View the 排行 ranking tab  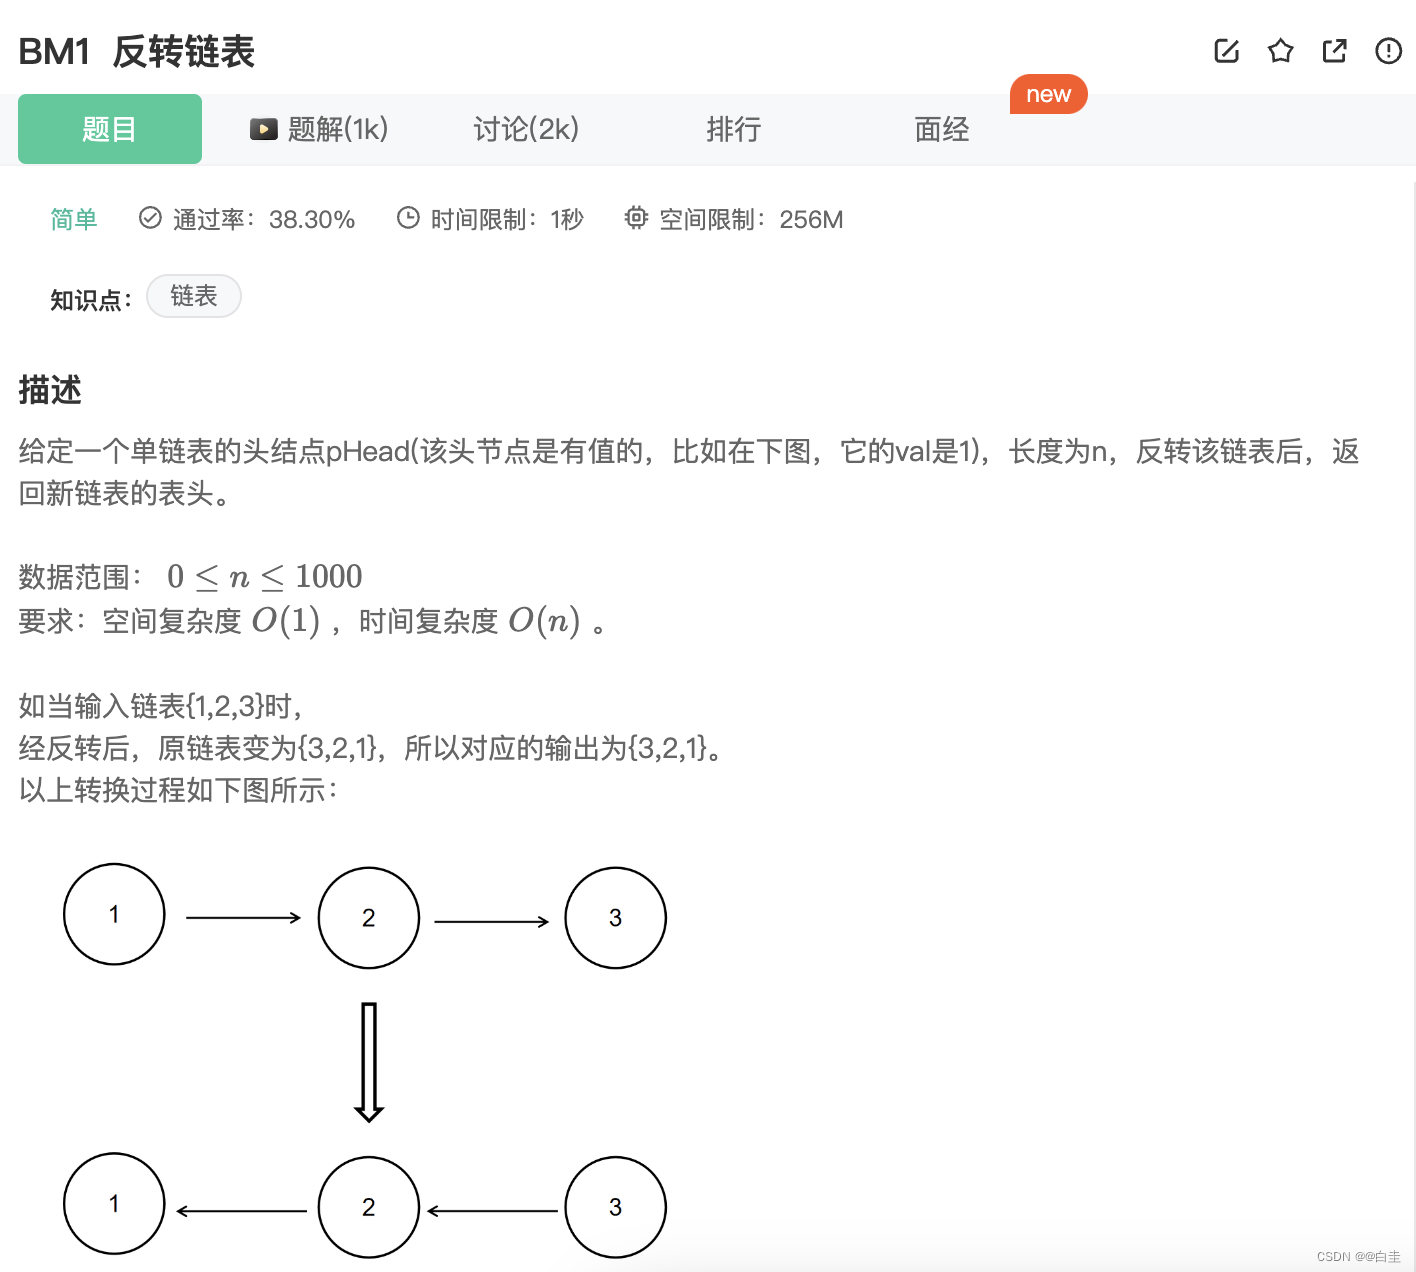(x=734, y=128)
